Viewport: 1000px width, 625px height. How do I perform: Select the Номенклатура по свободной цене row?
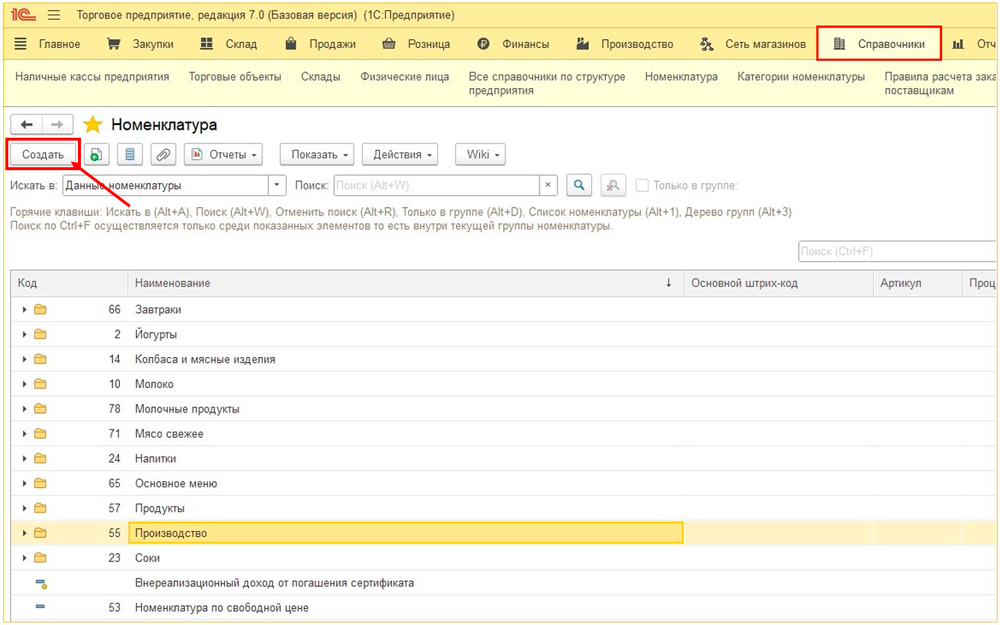point(221,608)
